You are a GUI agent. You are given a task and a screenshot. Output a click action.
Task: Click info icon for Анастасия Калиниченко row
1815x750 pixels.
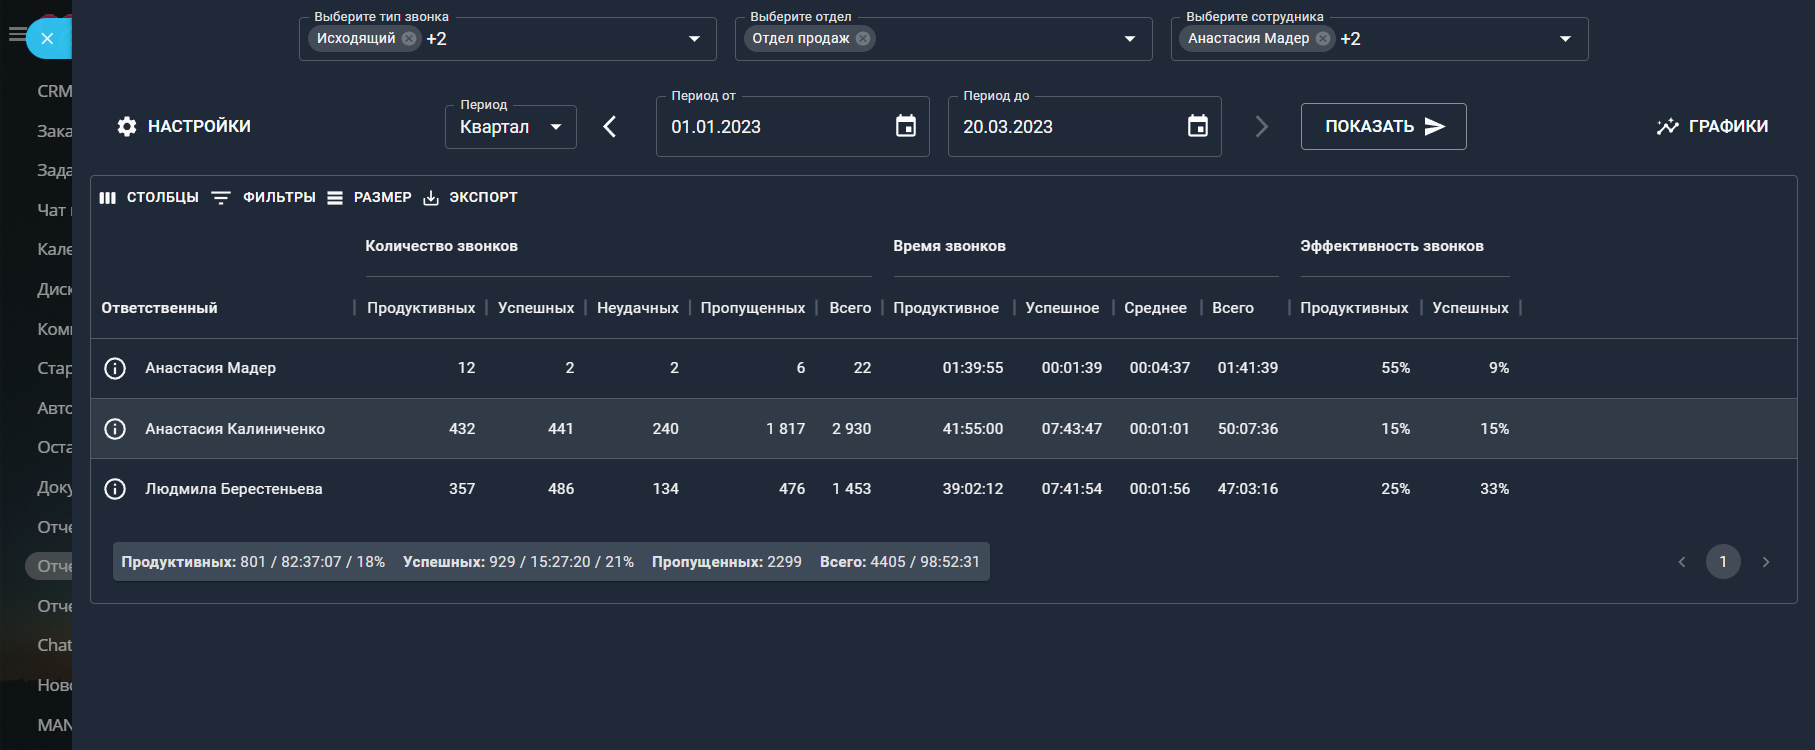coord(115,429)
